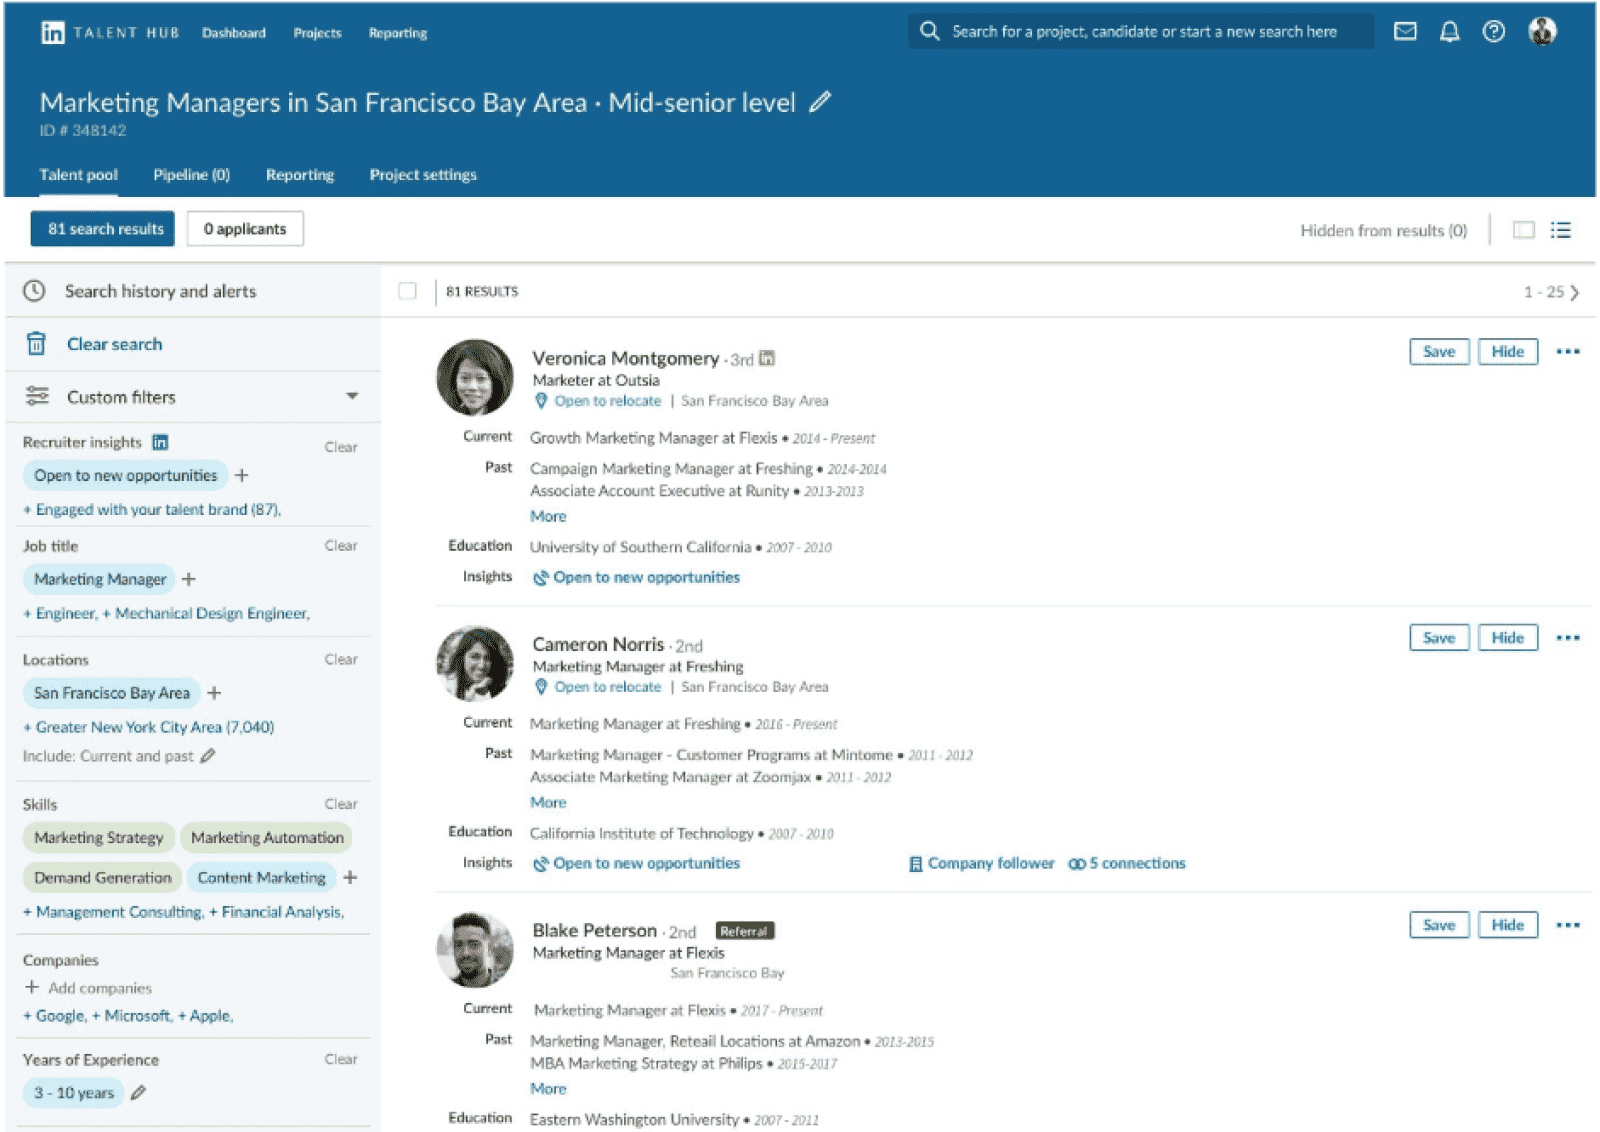This screenshot has width=1600, height=1132.
Task: Add Greater New York City Area suggestion
Action: [148, 727]
